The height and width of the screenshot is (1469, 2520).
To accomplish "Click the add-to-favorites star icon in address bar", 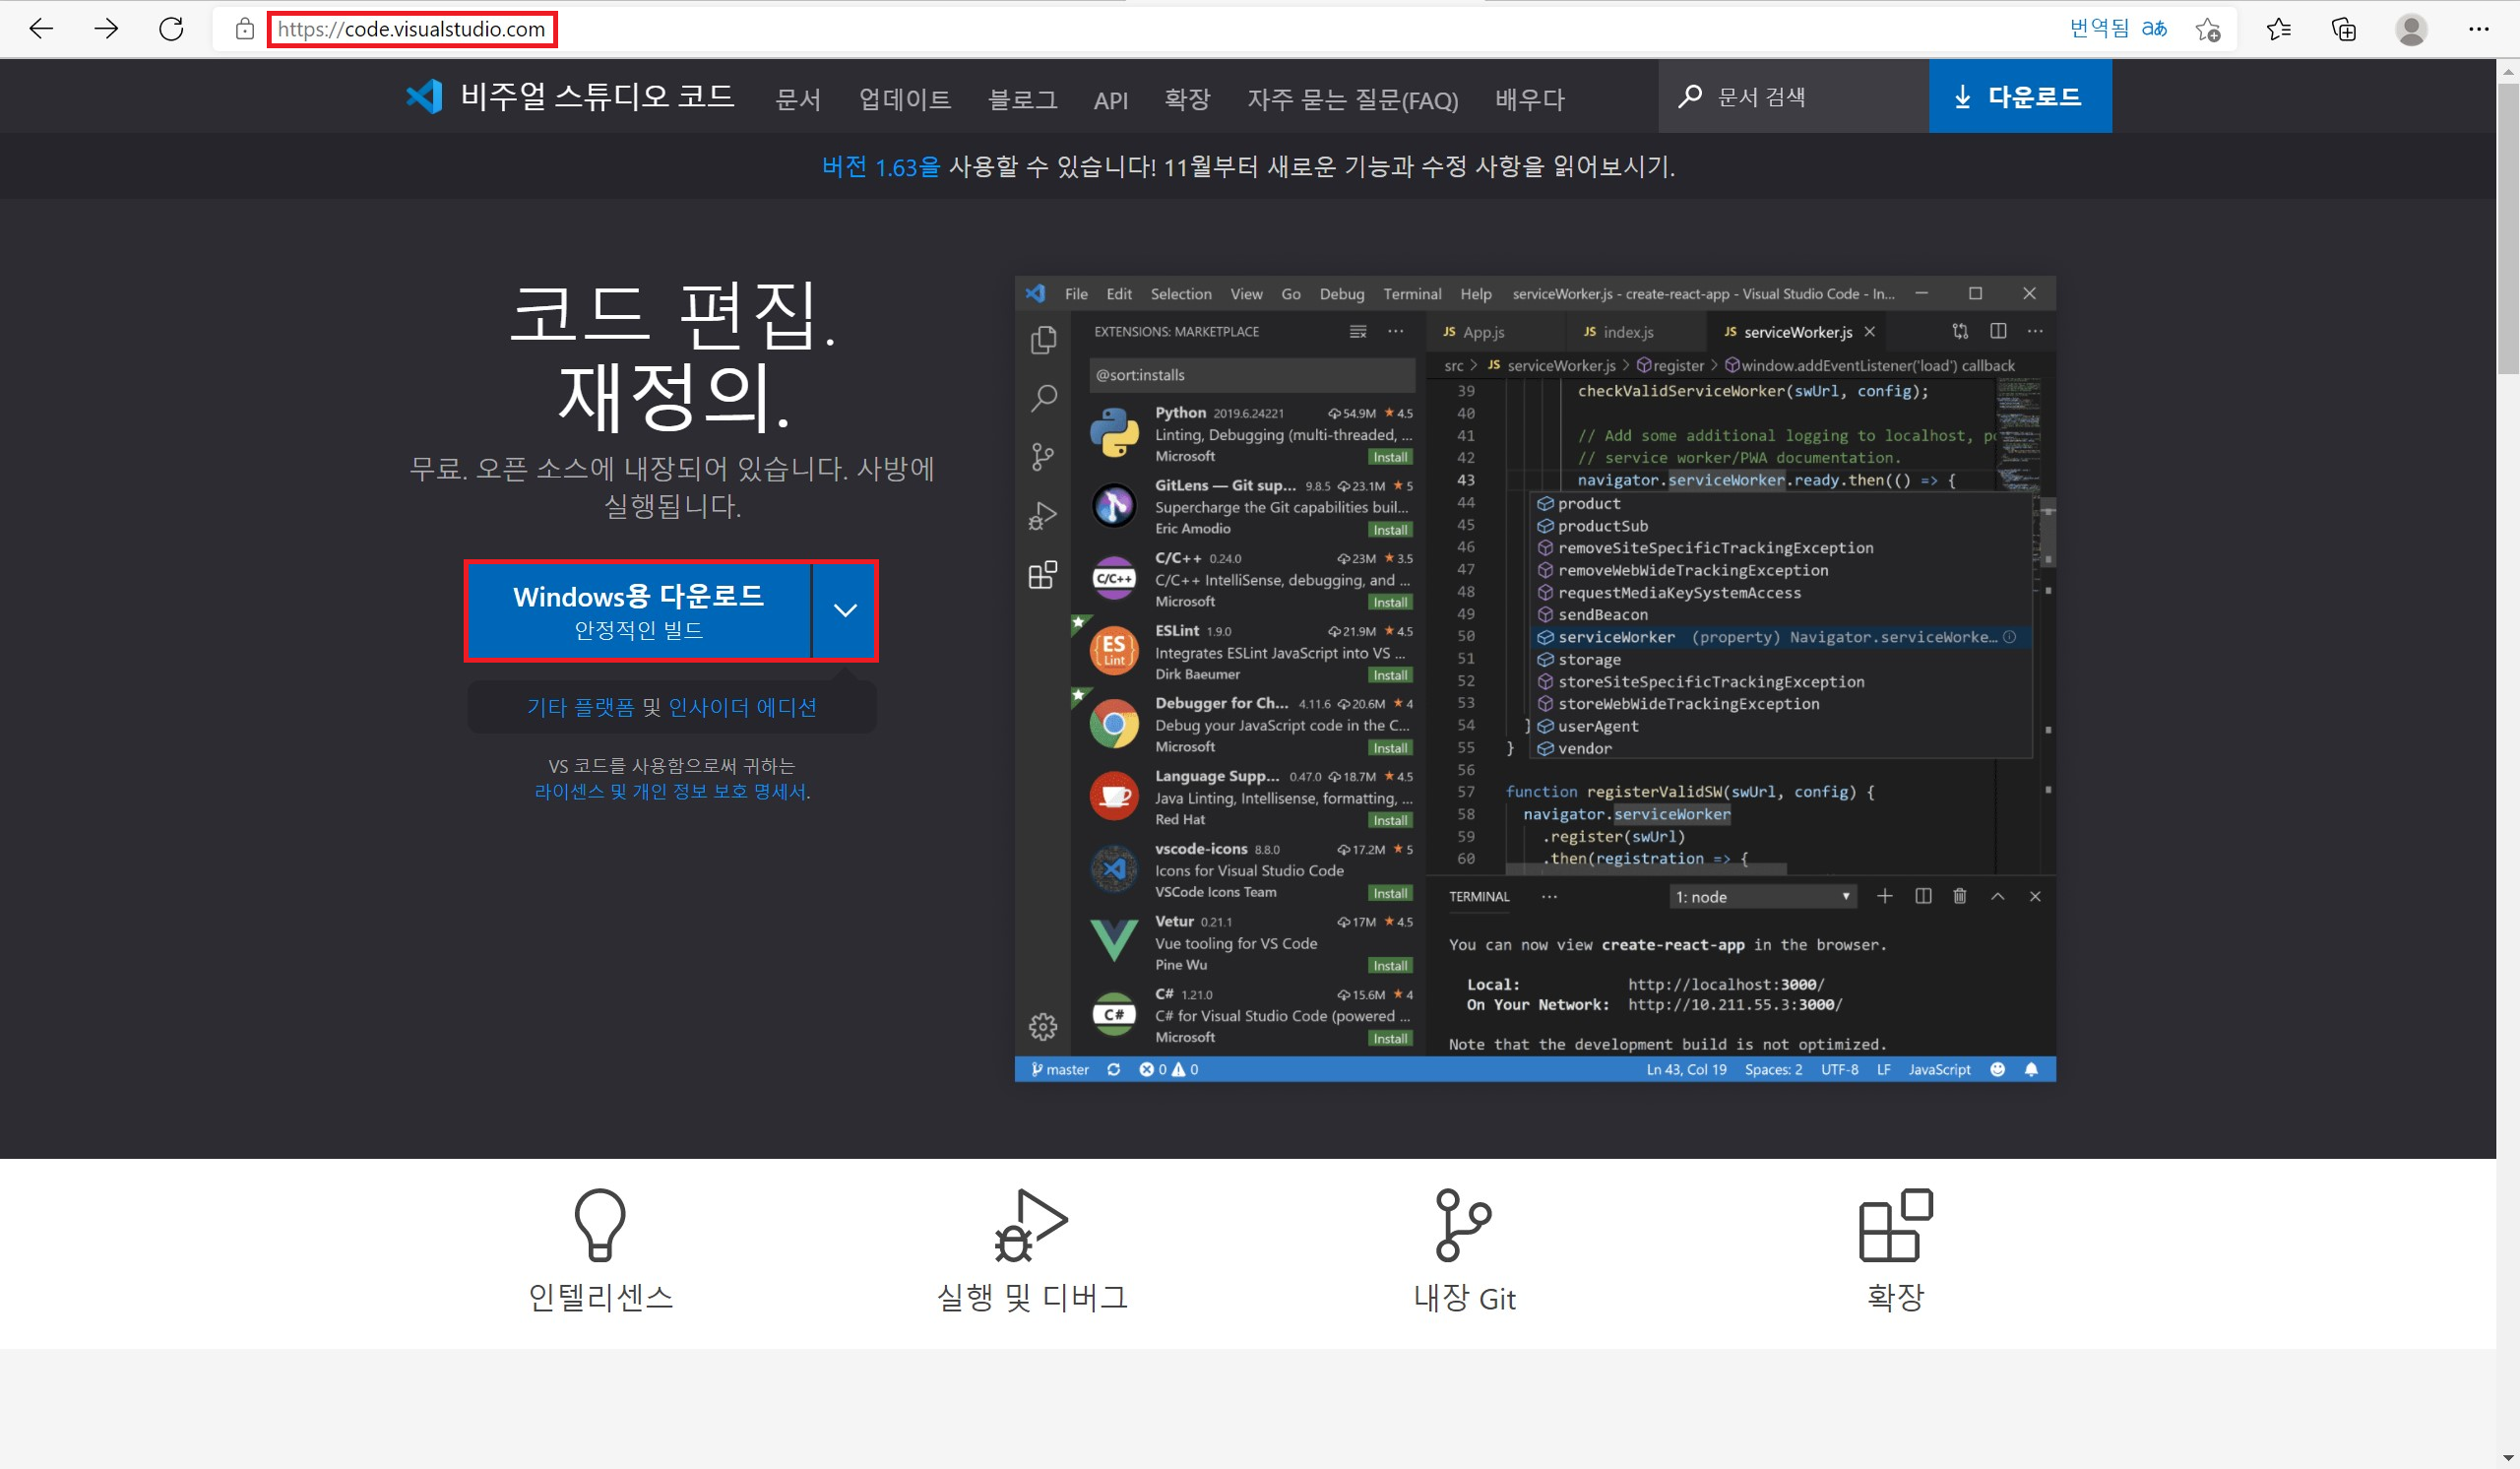I will [x=2208, y=29].
